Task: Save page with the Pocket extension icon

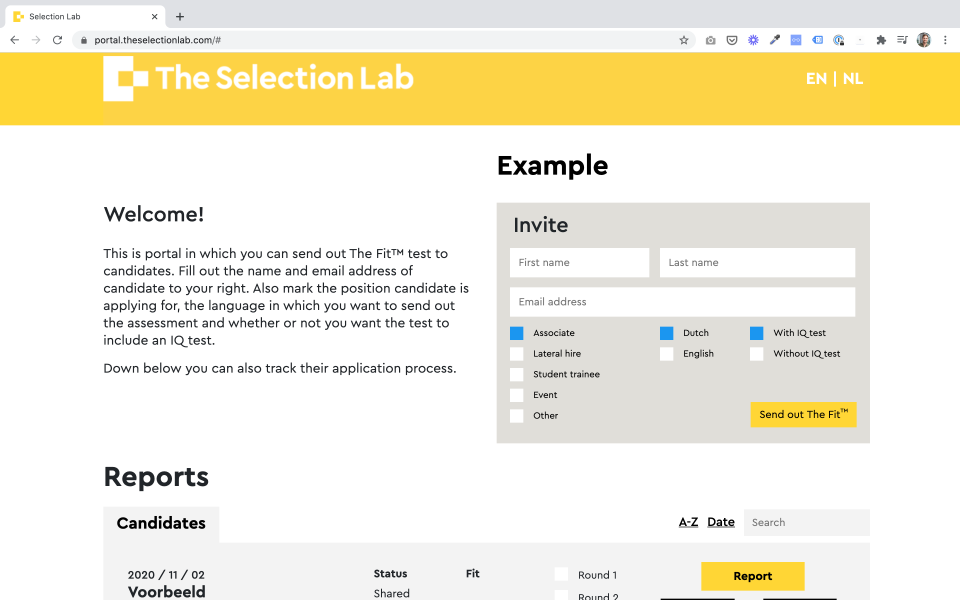Action: click(x=732, y=40)
